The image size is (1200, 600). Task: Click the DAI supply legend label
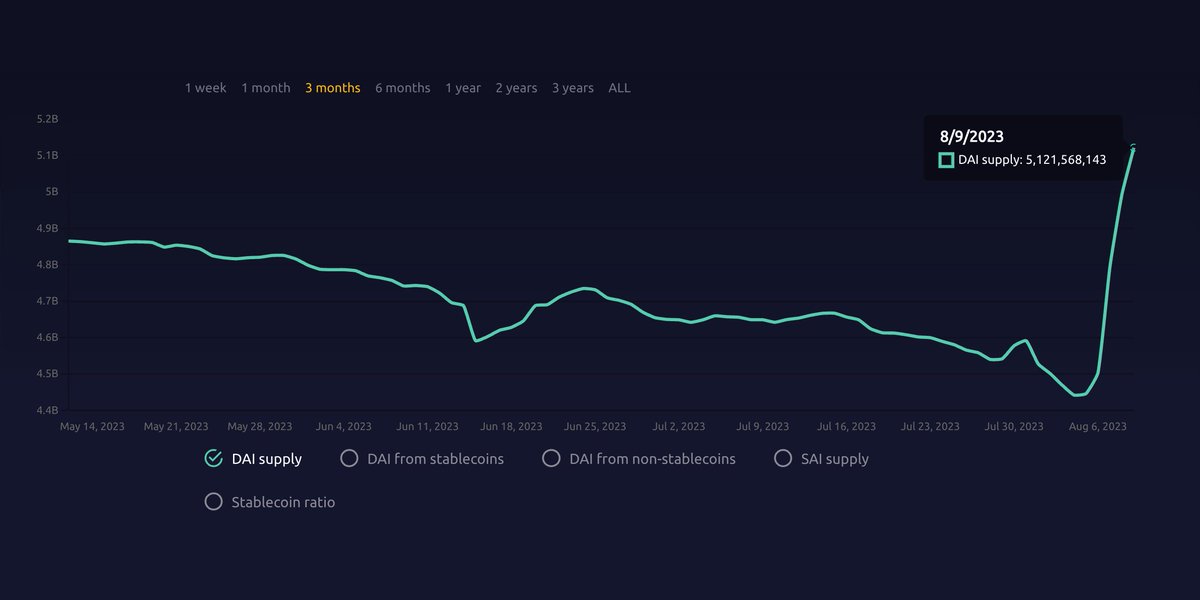pos(266,459)
